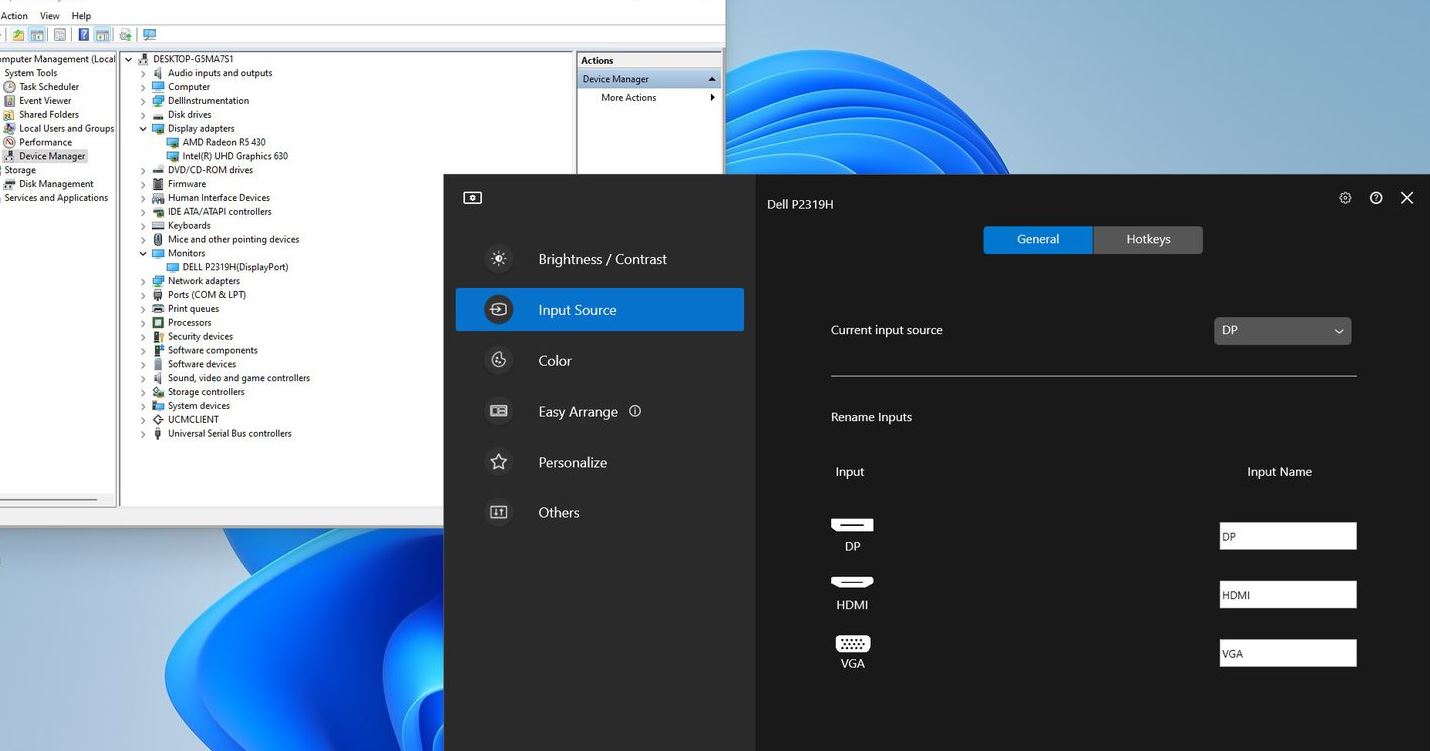Switch to the General tab
The image size is (1430, 751).
click(x=1038, y=240)
